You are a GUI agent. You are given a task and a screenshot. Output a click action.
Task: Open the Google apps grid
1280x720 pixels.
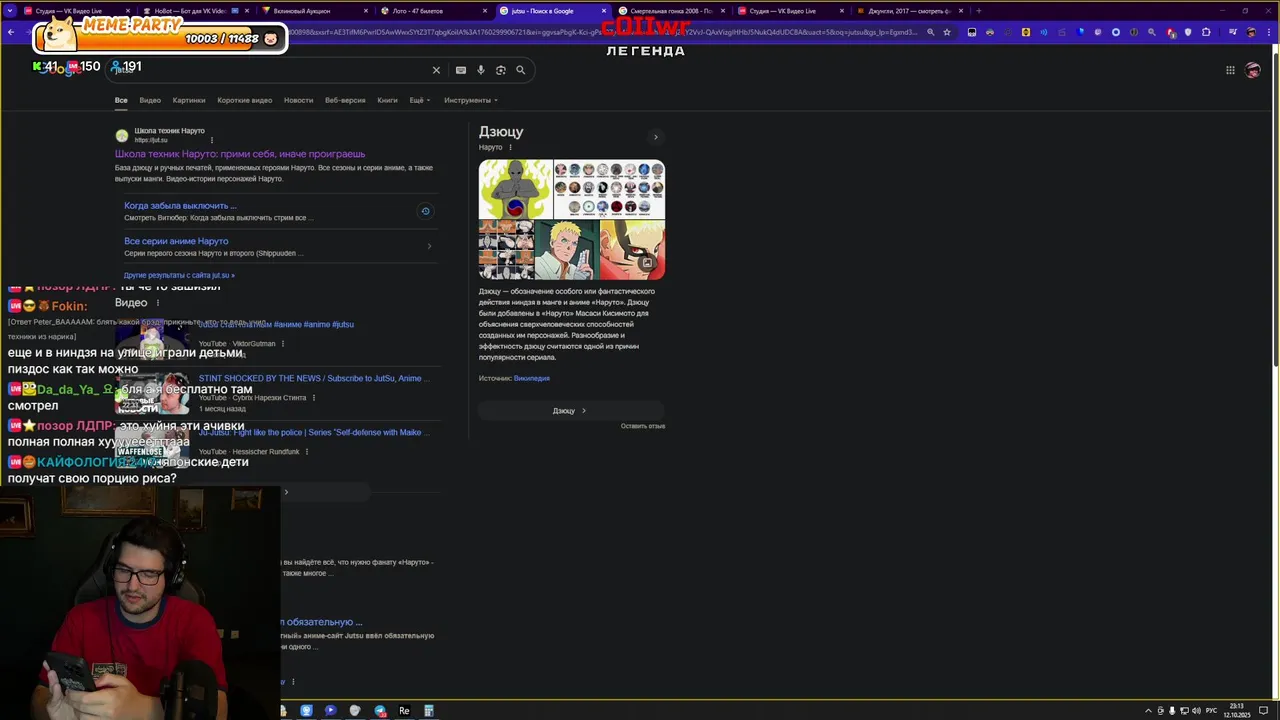click(1230, 70)
